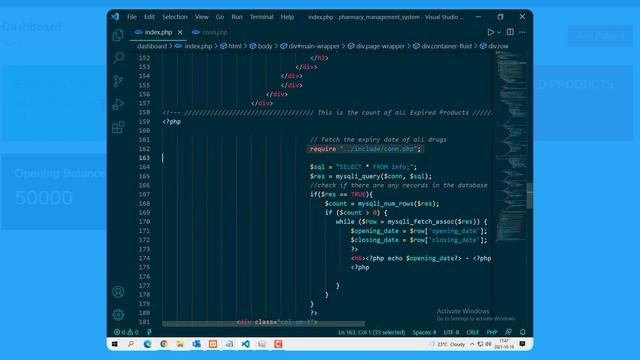Open the Run and Debug view
The image size is (640, 360).
pos(118,104)
